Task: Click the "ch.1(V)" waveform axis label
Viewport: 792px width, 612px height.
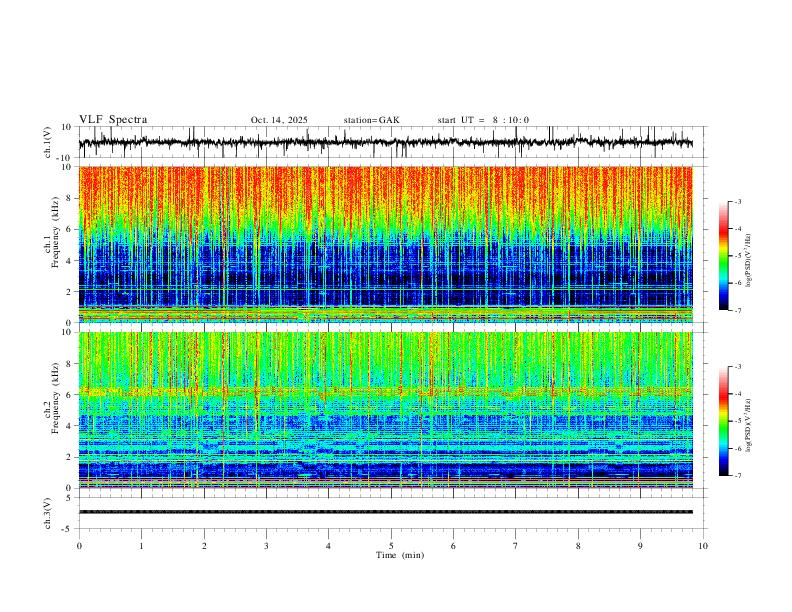Action: 48,142
